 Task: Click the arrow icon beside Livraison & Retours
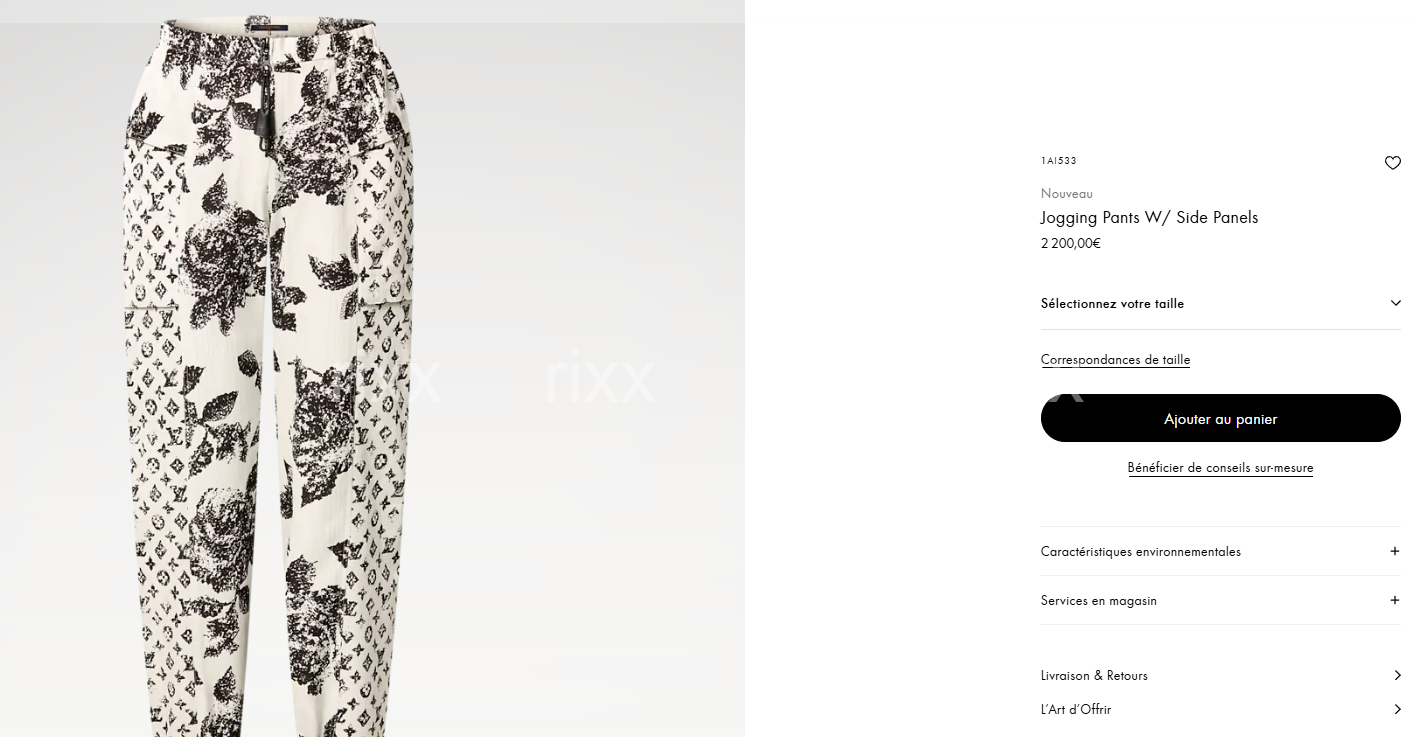point(1397,675)
